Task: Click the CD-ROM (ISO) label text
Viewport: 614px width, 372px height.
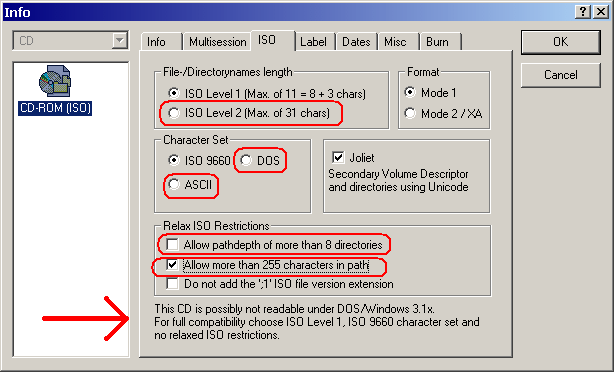Action: (x=55, y=108)
